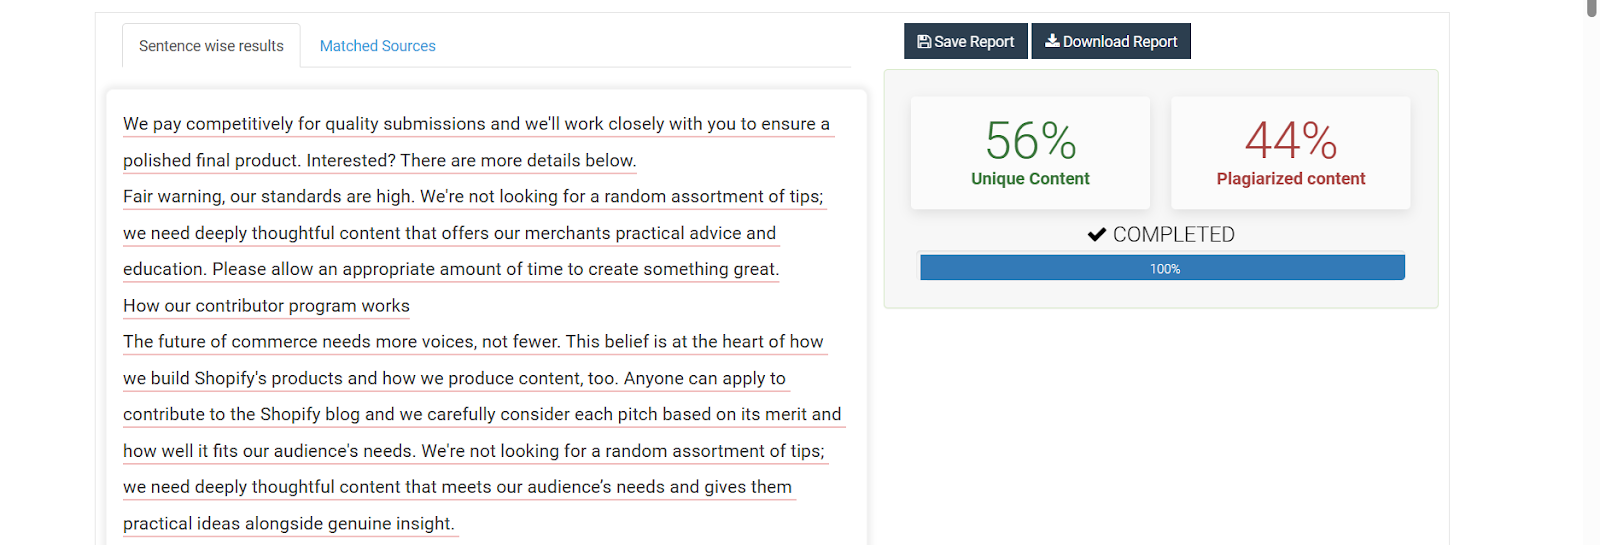Select the Sentence wise results tab
This screenshot has height=545, width=1600.
coord(211,46)
